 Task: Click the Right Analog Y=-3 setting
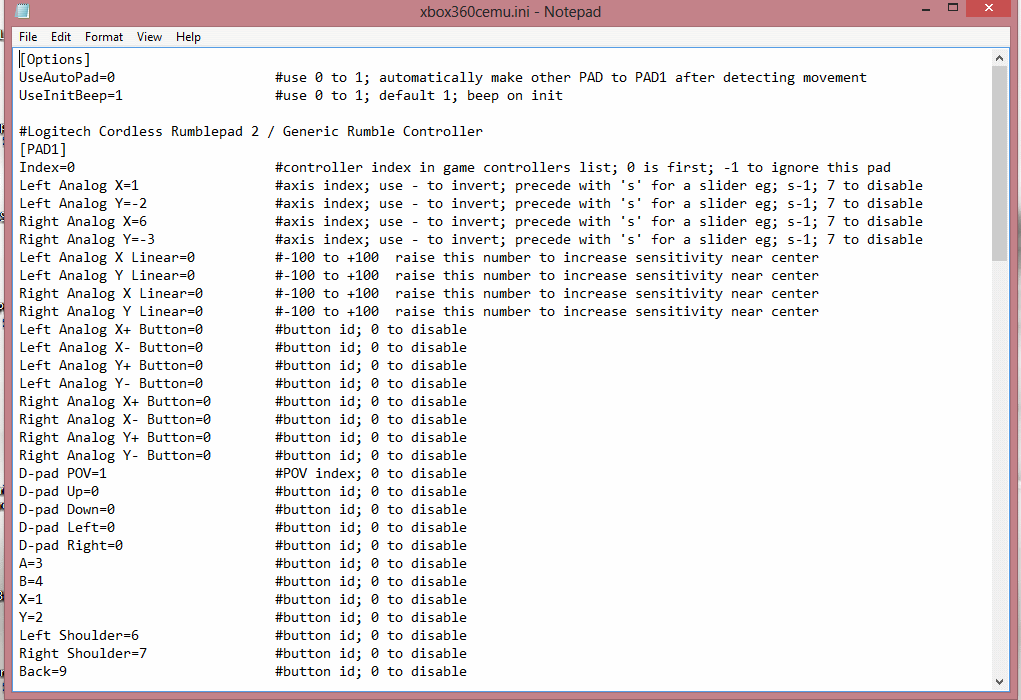(87, 240)
